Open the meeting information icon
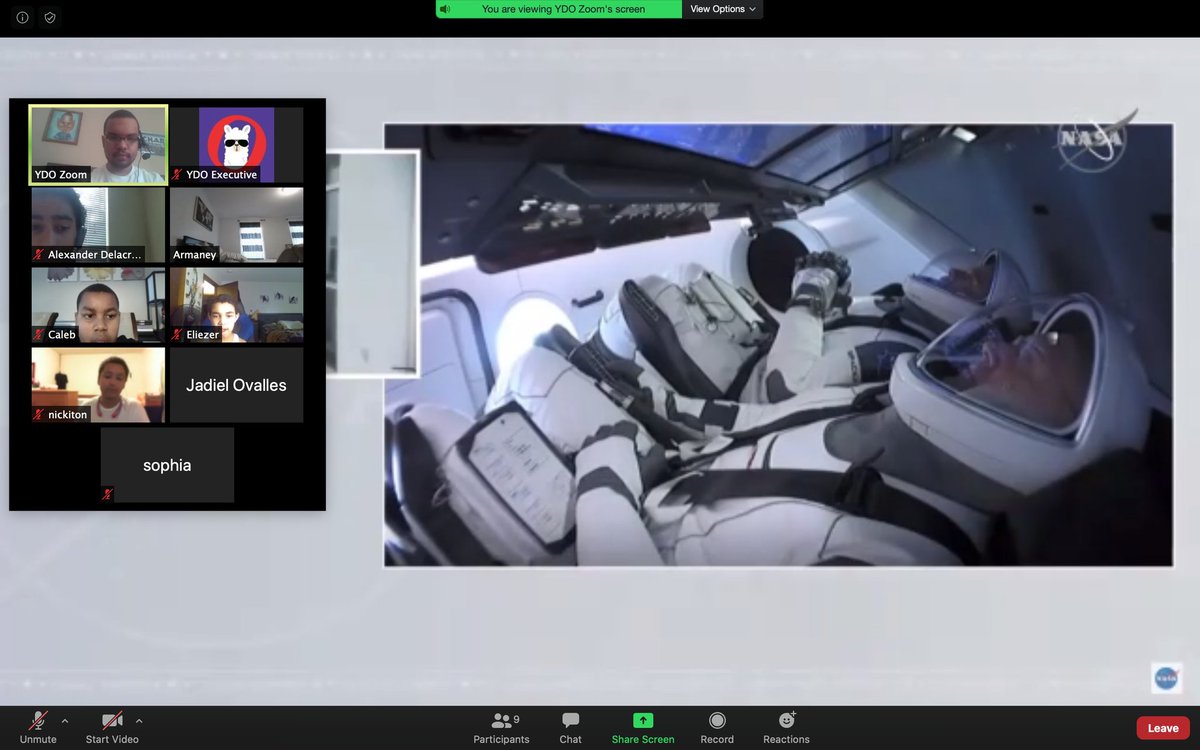Screen dimensions: 1200x750 (x=23, y=17)
